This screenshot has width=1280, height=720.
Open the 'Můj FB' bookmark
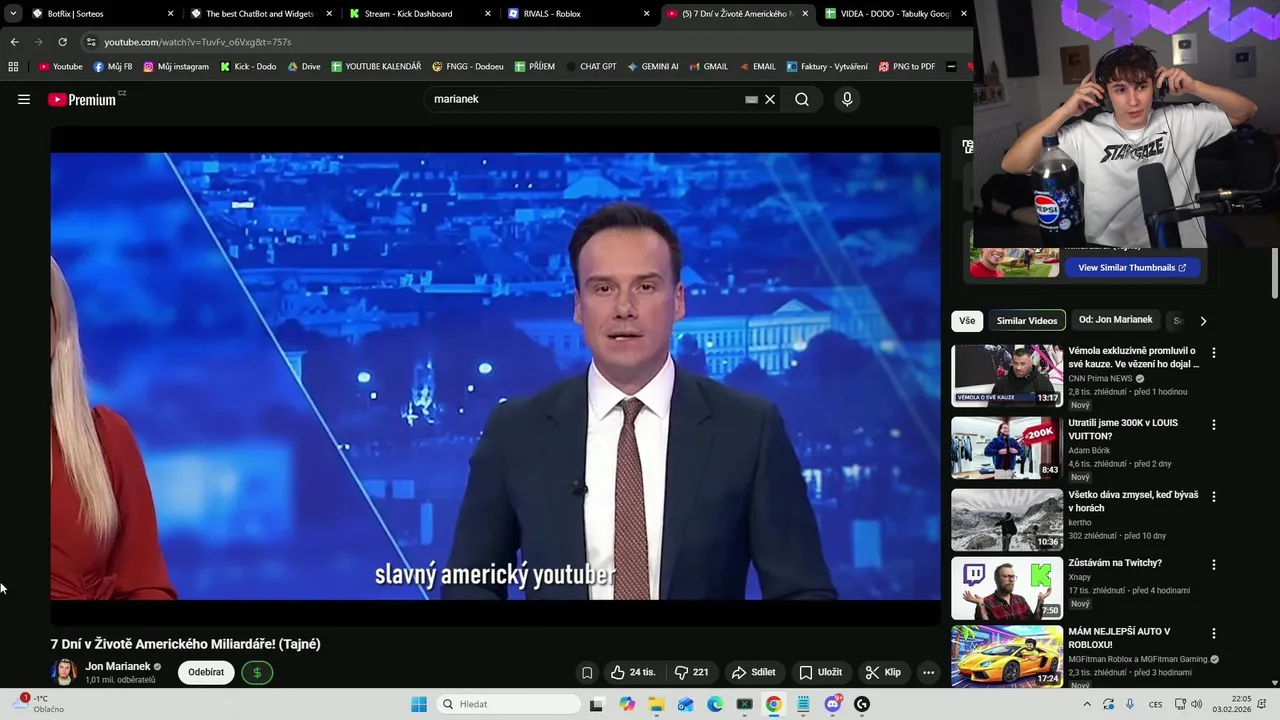tap(112, 67)
